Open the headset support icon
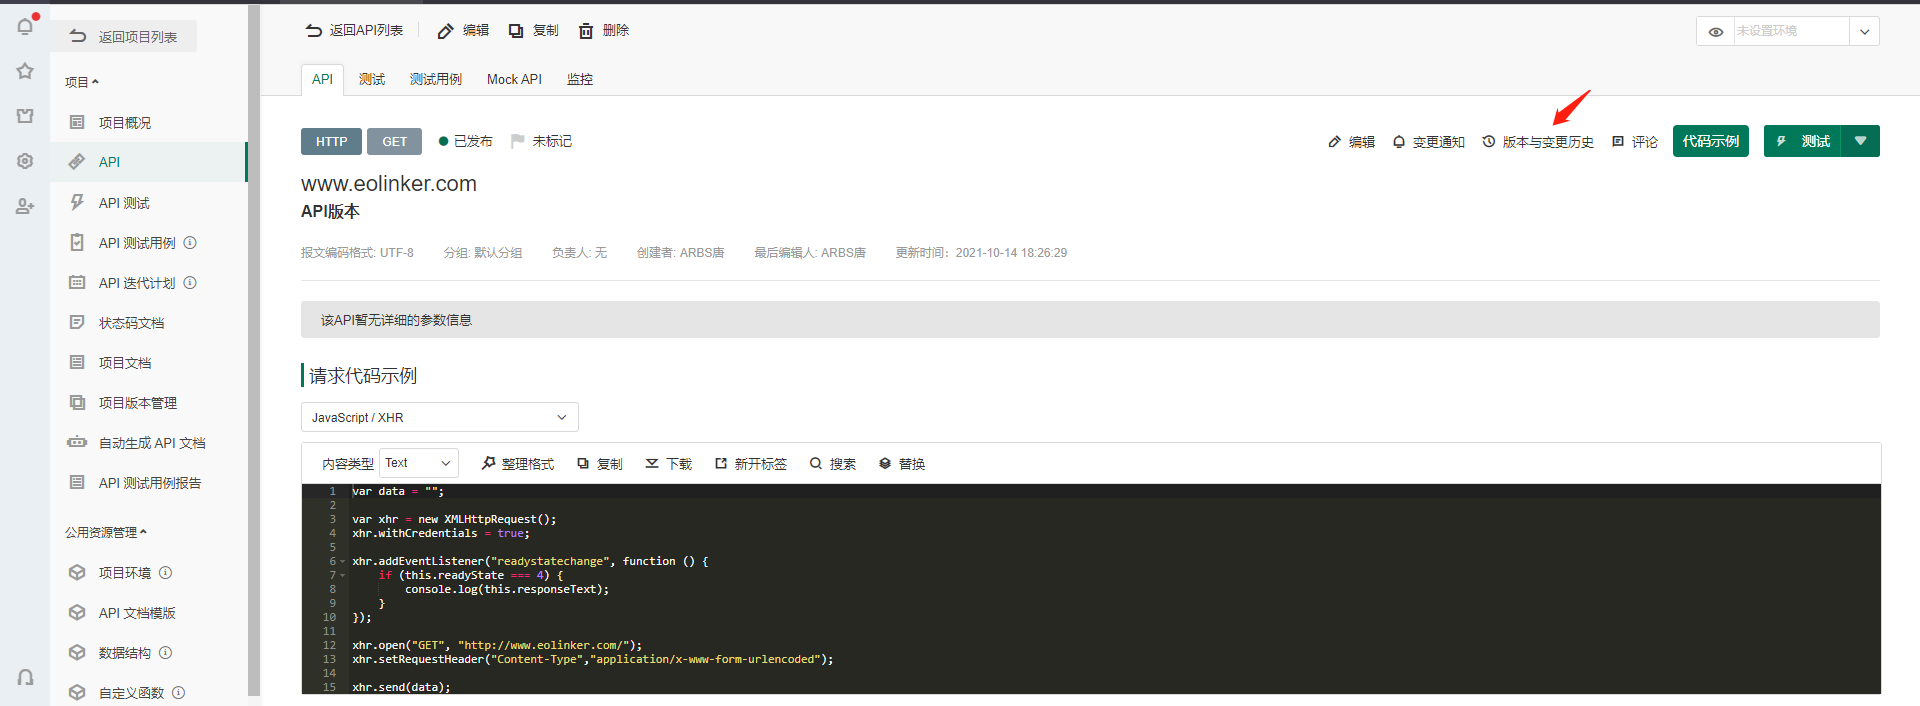 coord(25,677)
